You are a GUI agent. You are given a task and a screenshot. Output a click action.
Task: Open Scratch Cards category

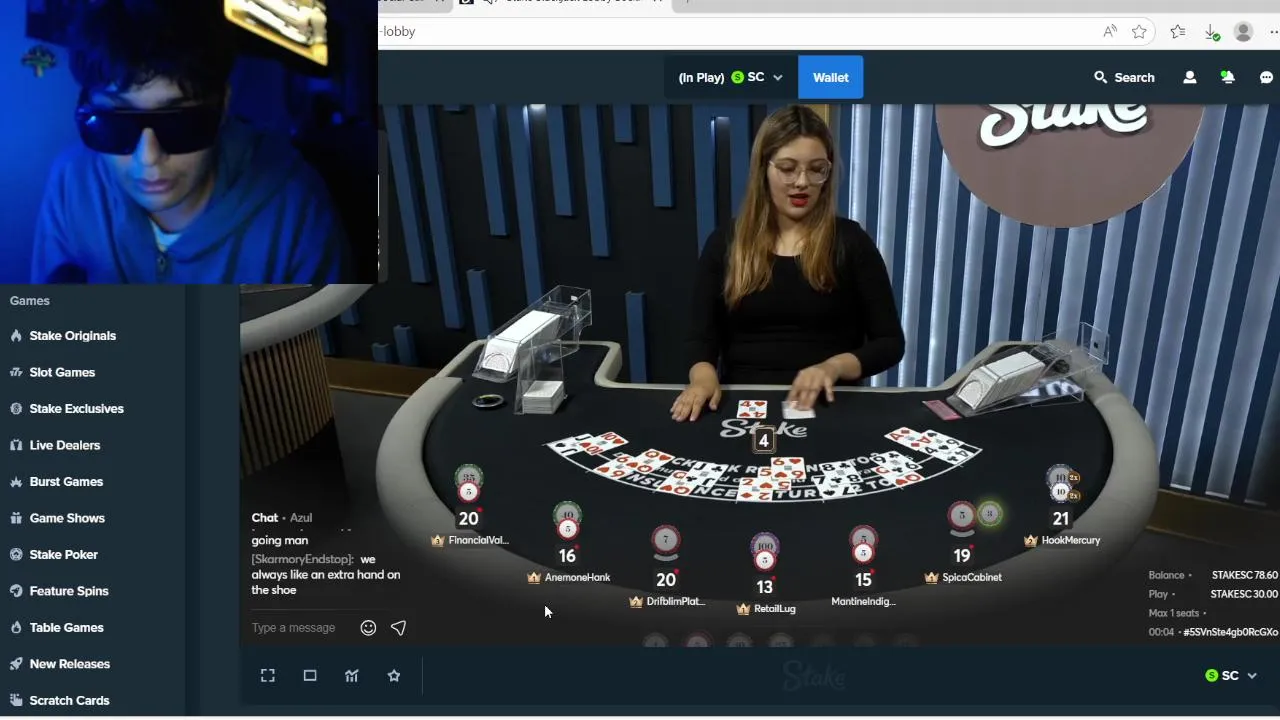tap(70, 701)
